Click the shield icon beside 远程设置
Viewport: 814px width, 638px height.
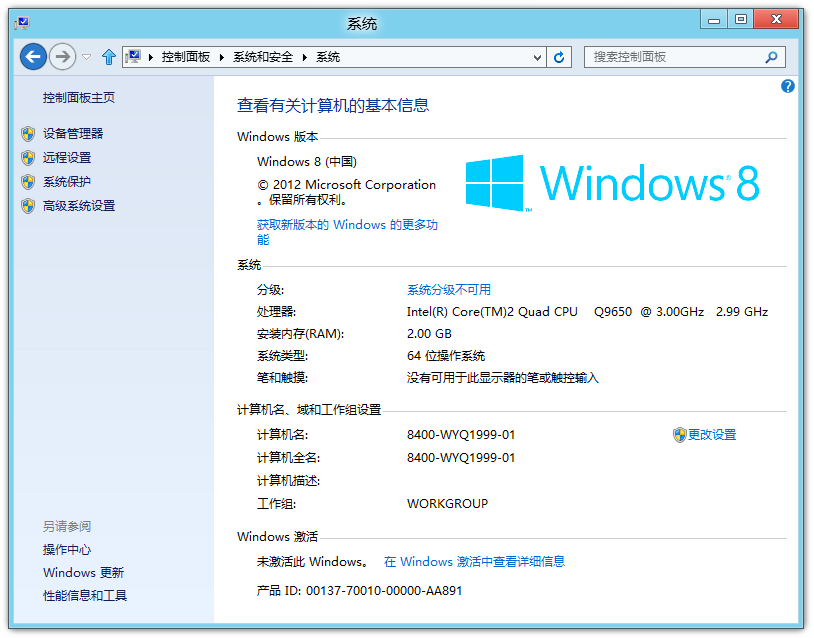point(28,158)
